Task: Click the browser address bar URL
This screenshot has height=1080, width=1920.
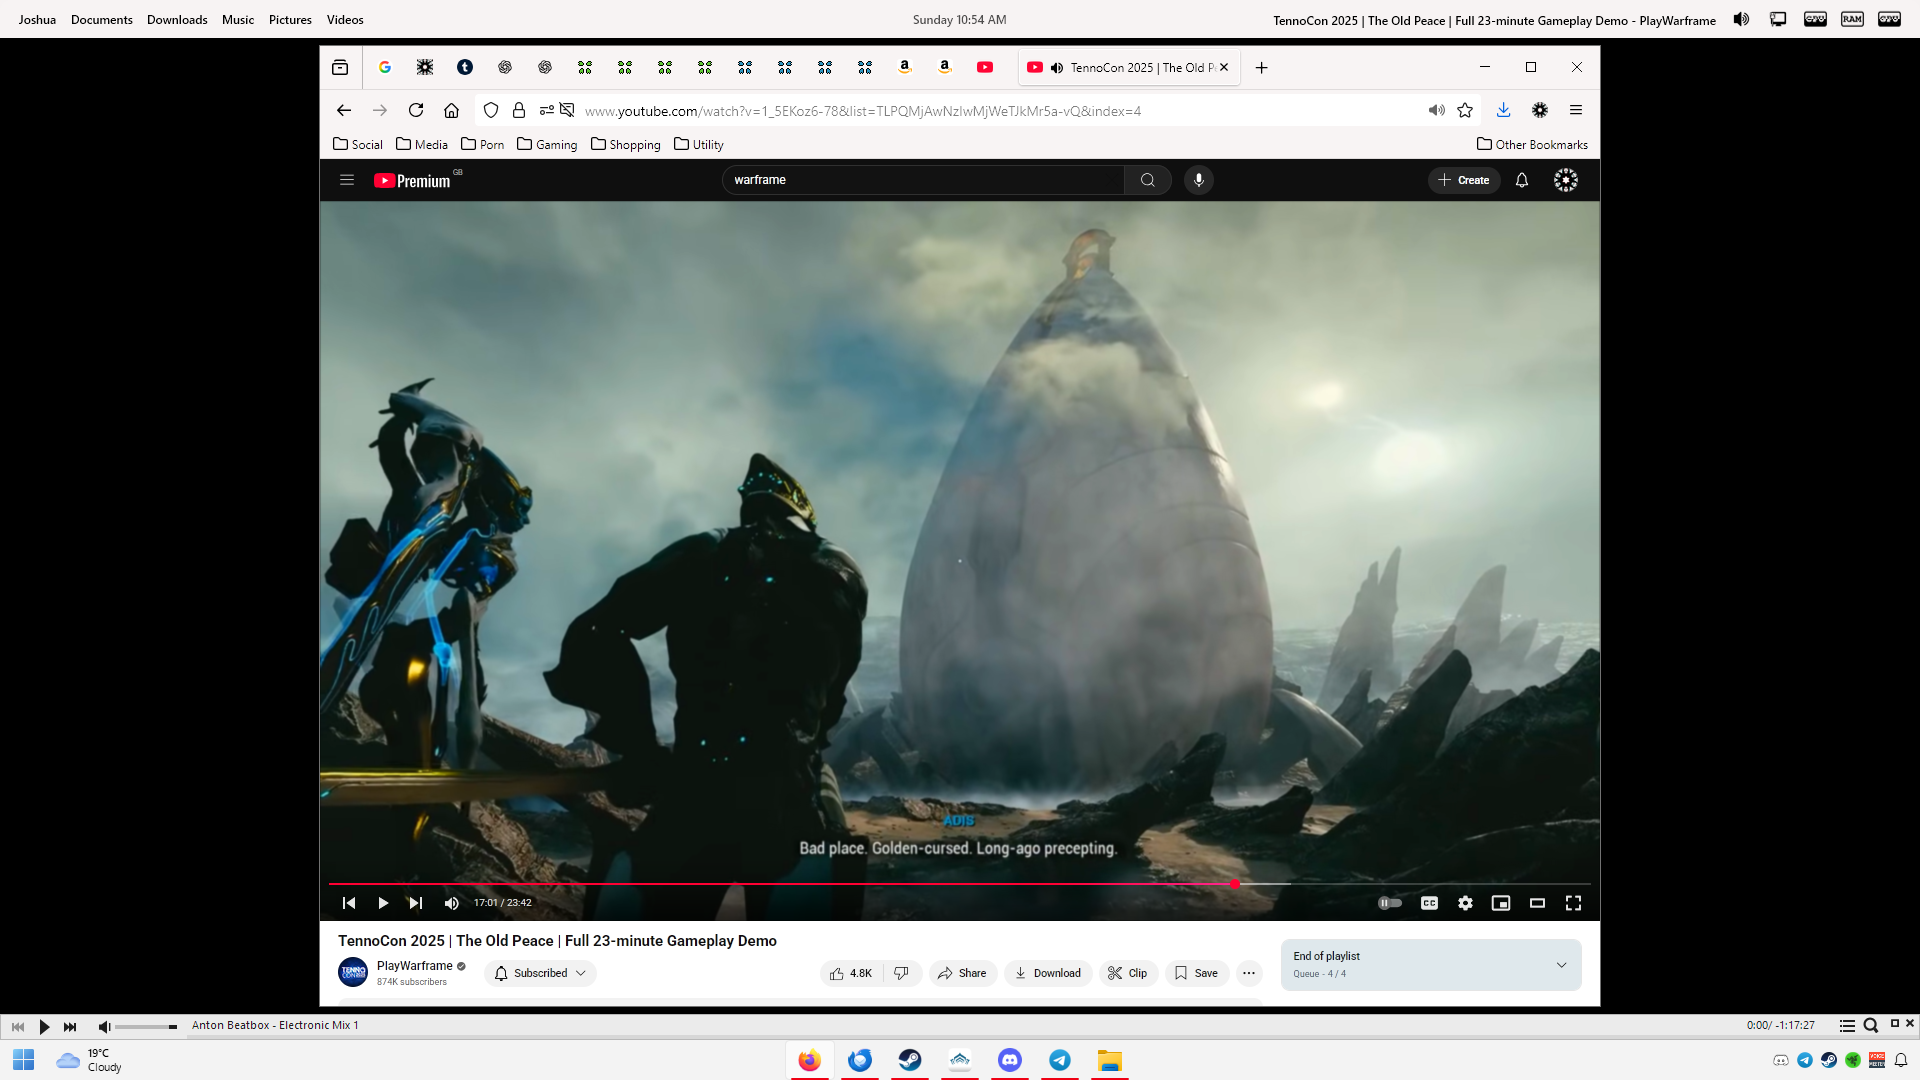Action: pos(862,111)
